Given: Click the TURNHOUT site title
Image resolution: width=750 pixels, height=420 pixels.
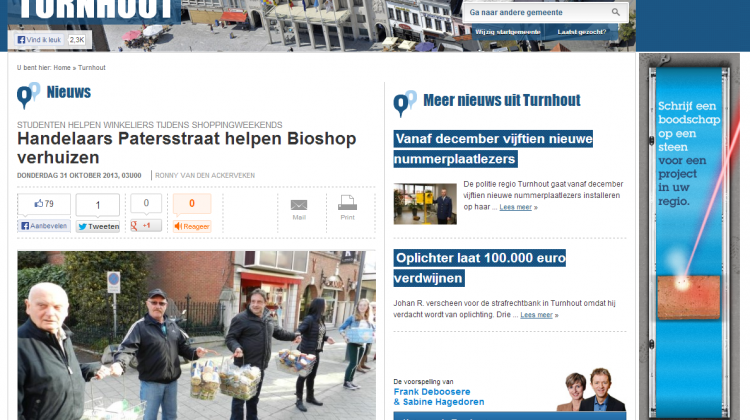Looking at the screenshot, I should click(x=94, y=10).
